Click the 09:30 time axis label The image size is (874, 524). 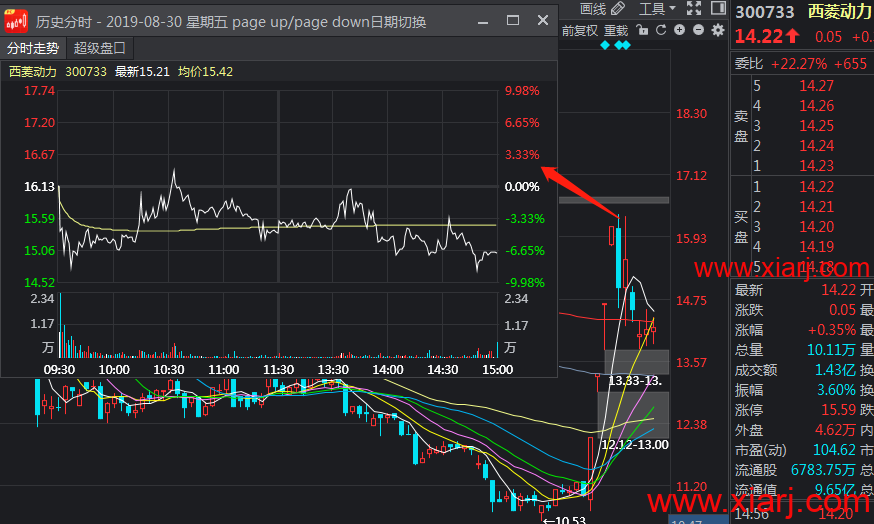59,370
